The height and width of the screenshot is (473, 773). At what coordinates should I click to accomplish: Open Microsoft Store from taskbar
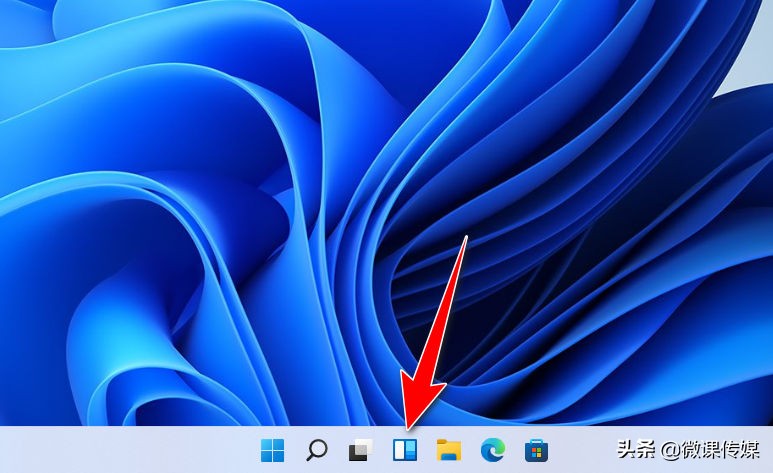(x=536, y=450)
